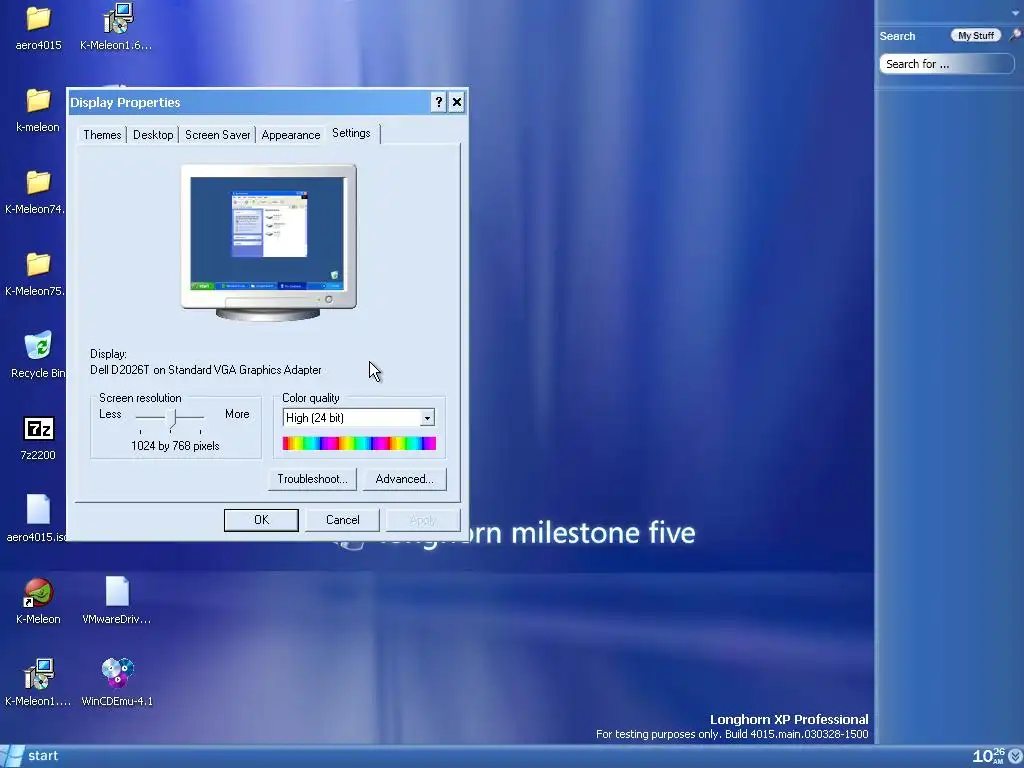Select the WinCDEmu-4.1 disc icon

[x=118, y=674]
